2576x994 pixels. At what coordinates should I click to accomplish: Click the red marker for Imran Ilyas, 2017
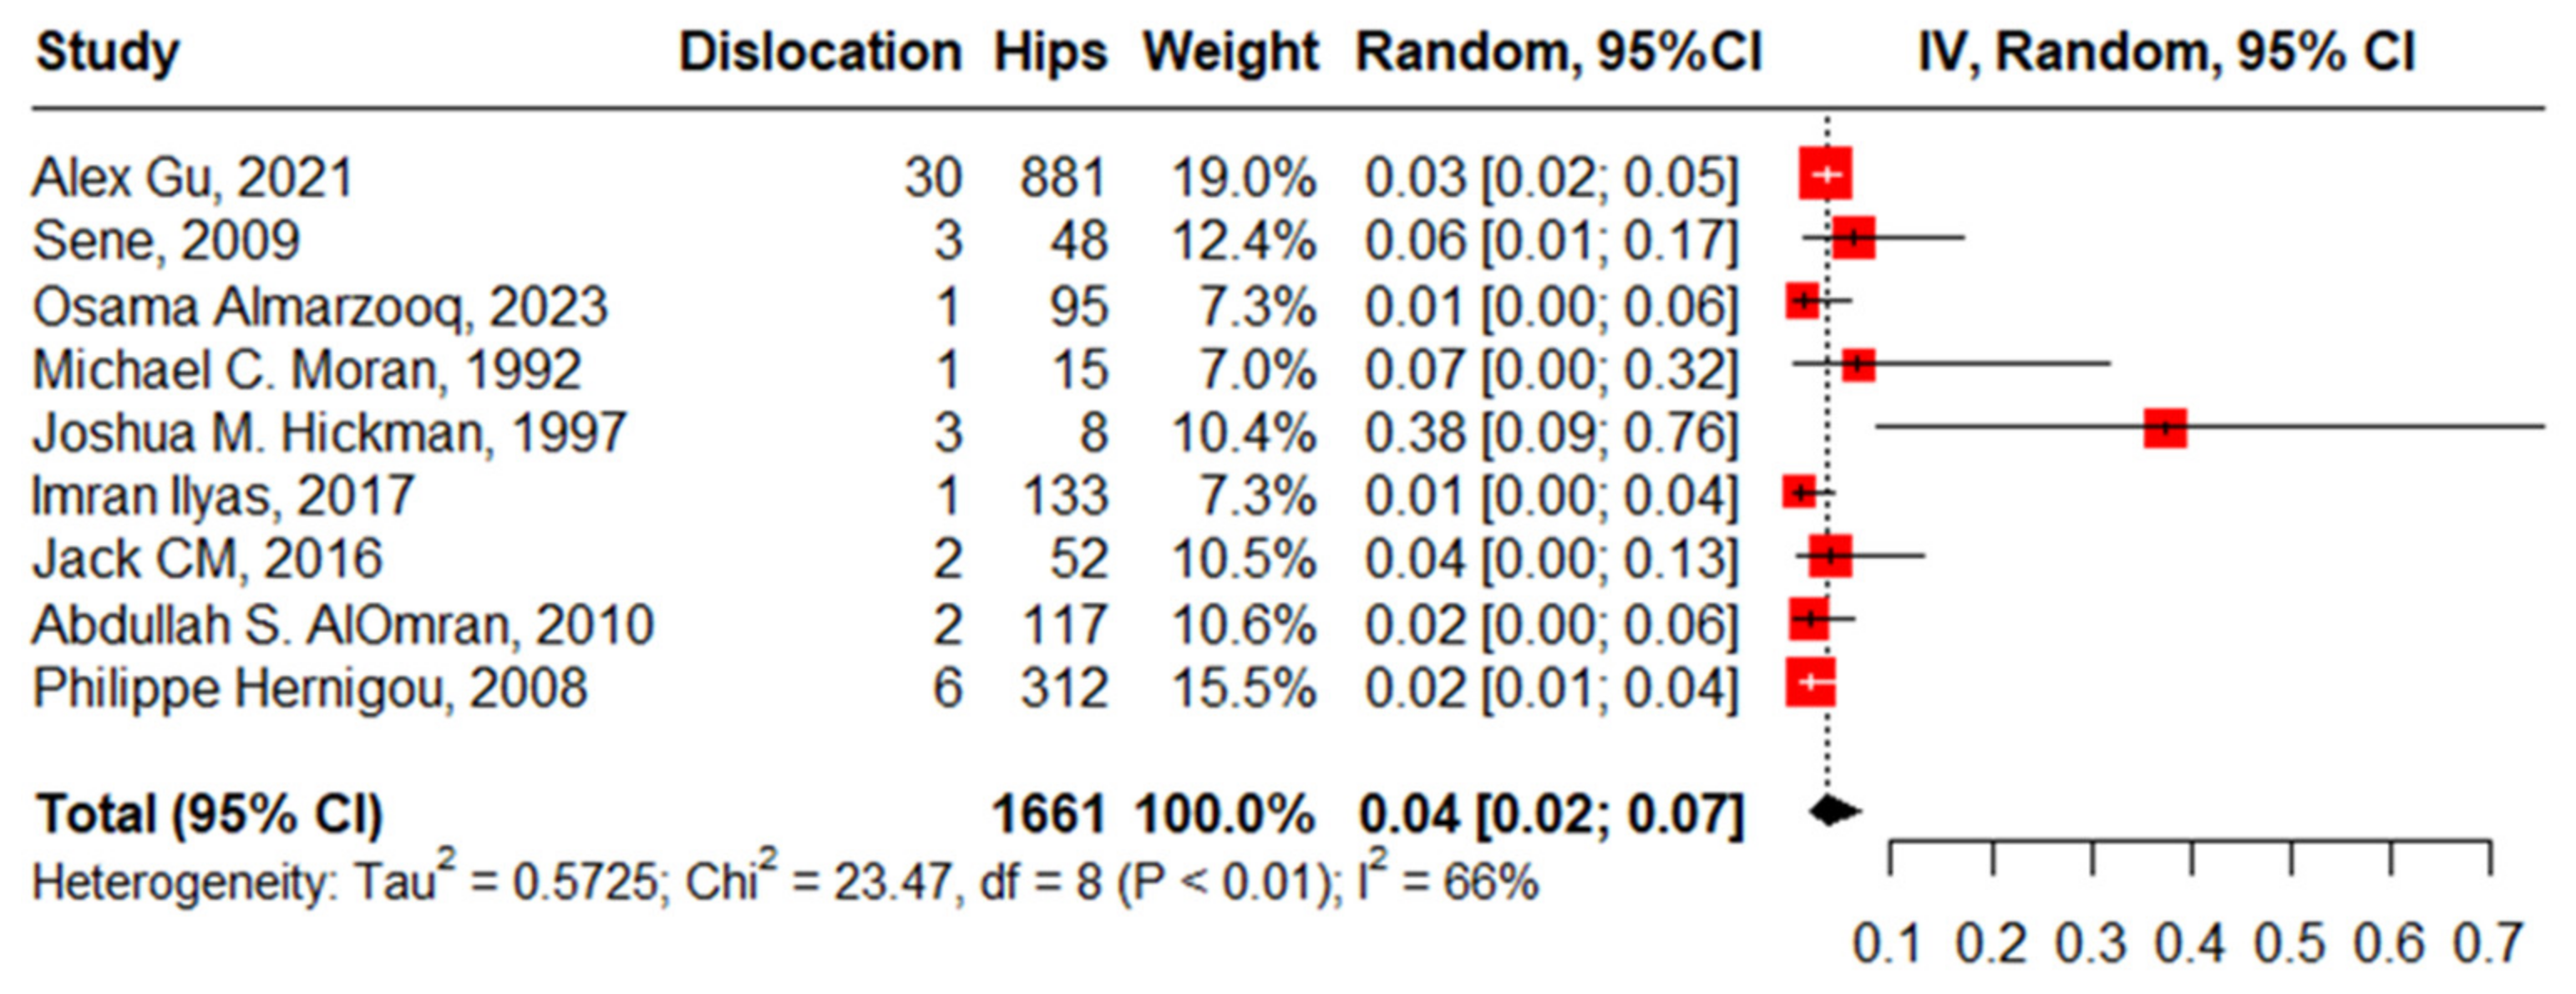1799,492
